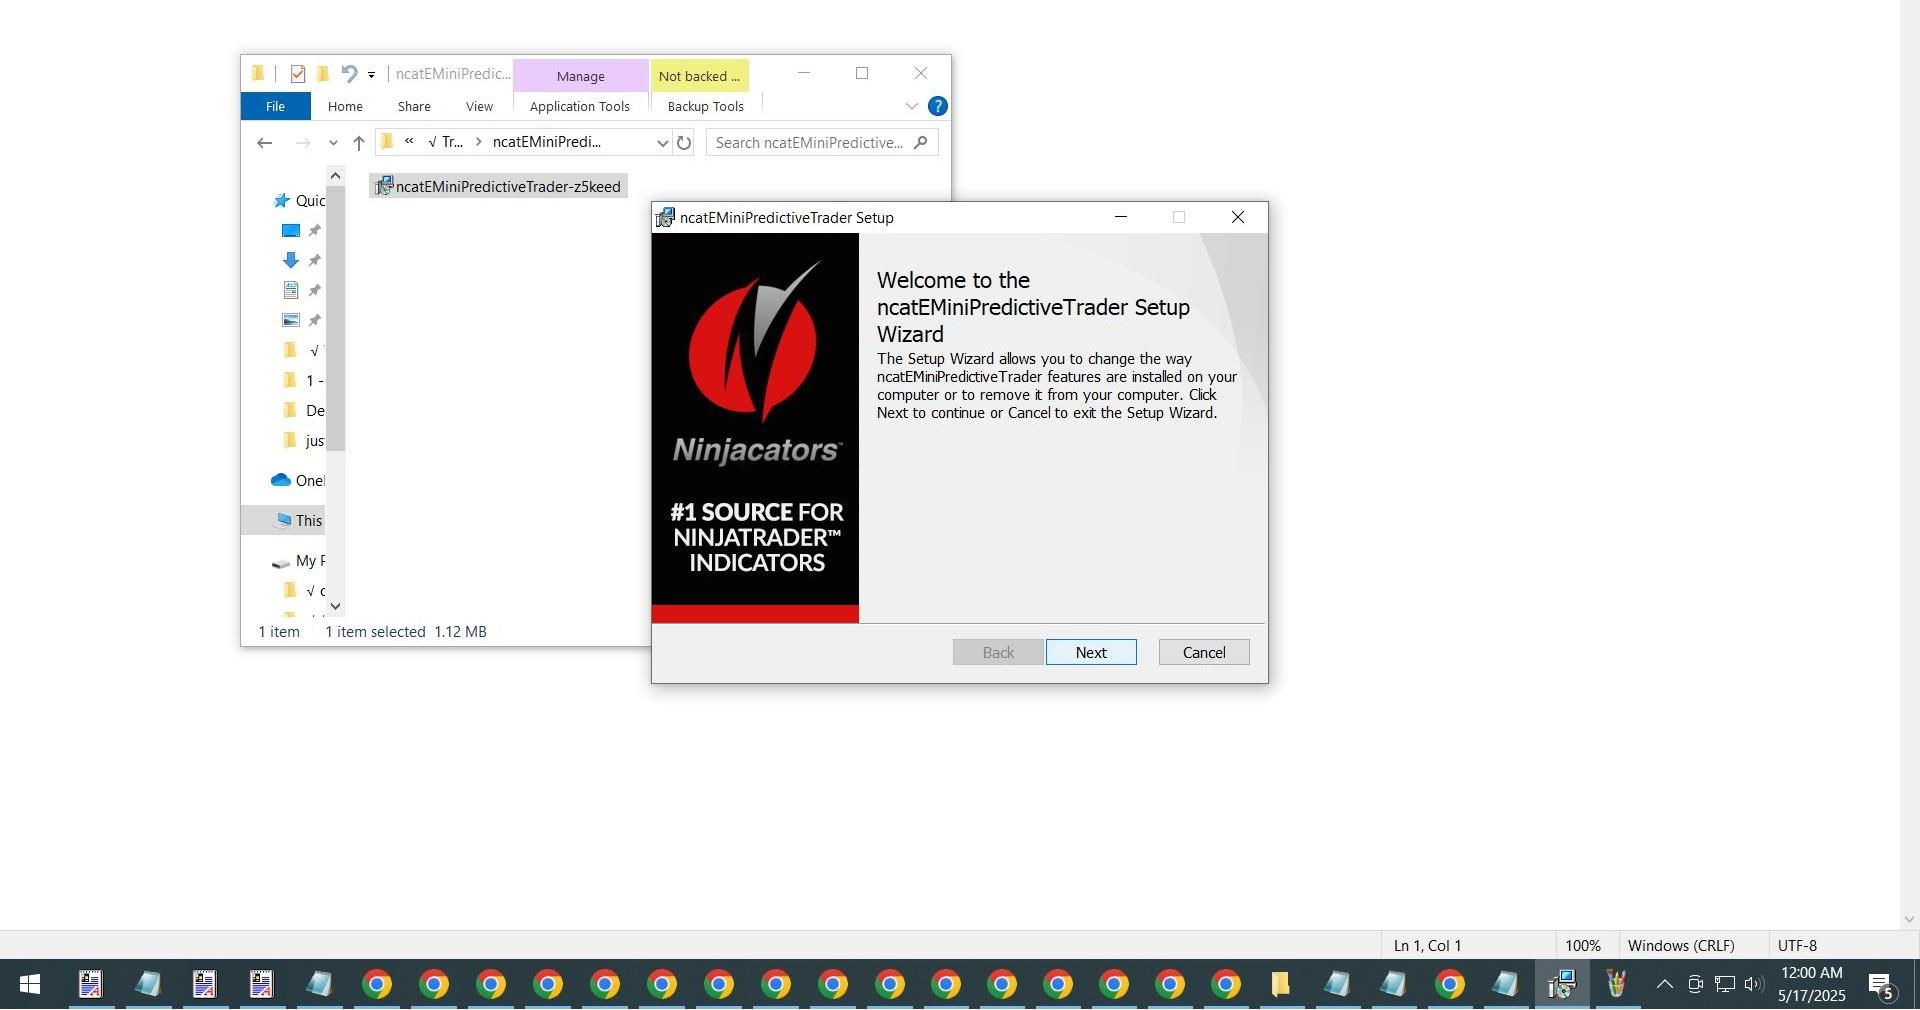Viewport: 1920px width, 1010px height.
Task: Select OneDrive in navigation pane
Action: pos(298,480)
